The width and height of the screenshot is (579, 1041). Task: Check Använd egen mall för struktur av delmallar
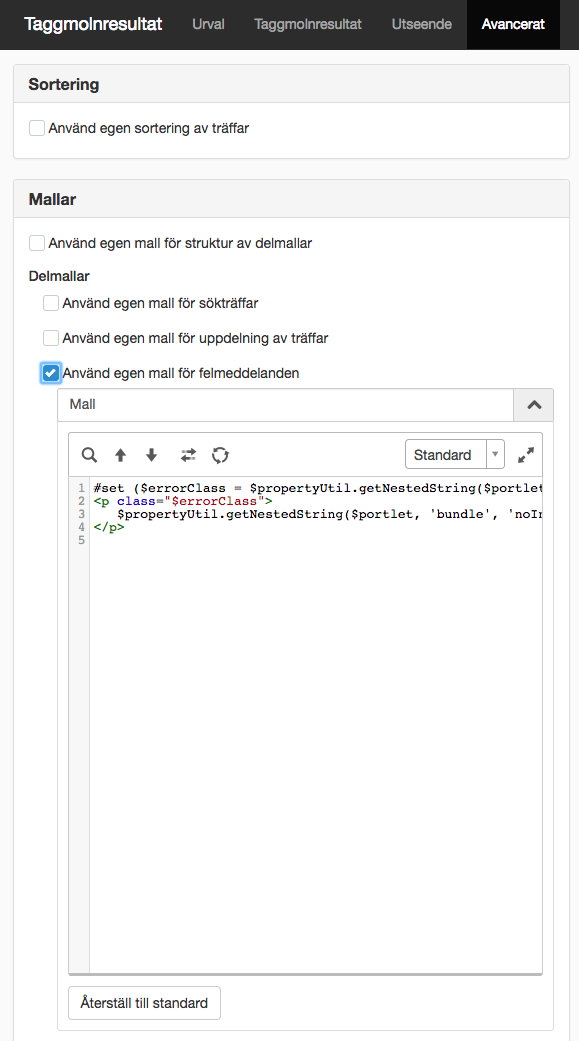[37, 243]
